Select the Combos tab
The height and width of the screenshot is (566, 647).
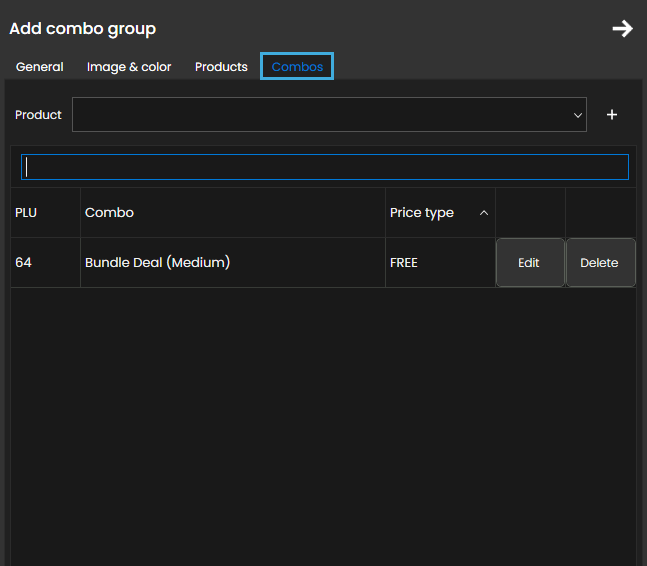click(x=297, y=67)
